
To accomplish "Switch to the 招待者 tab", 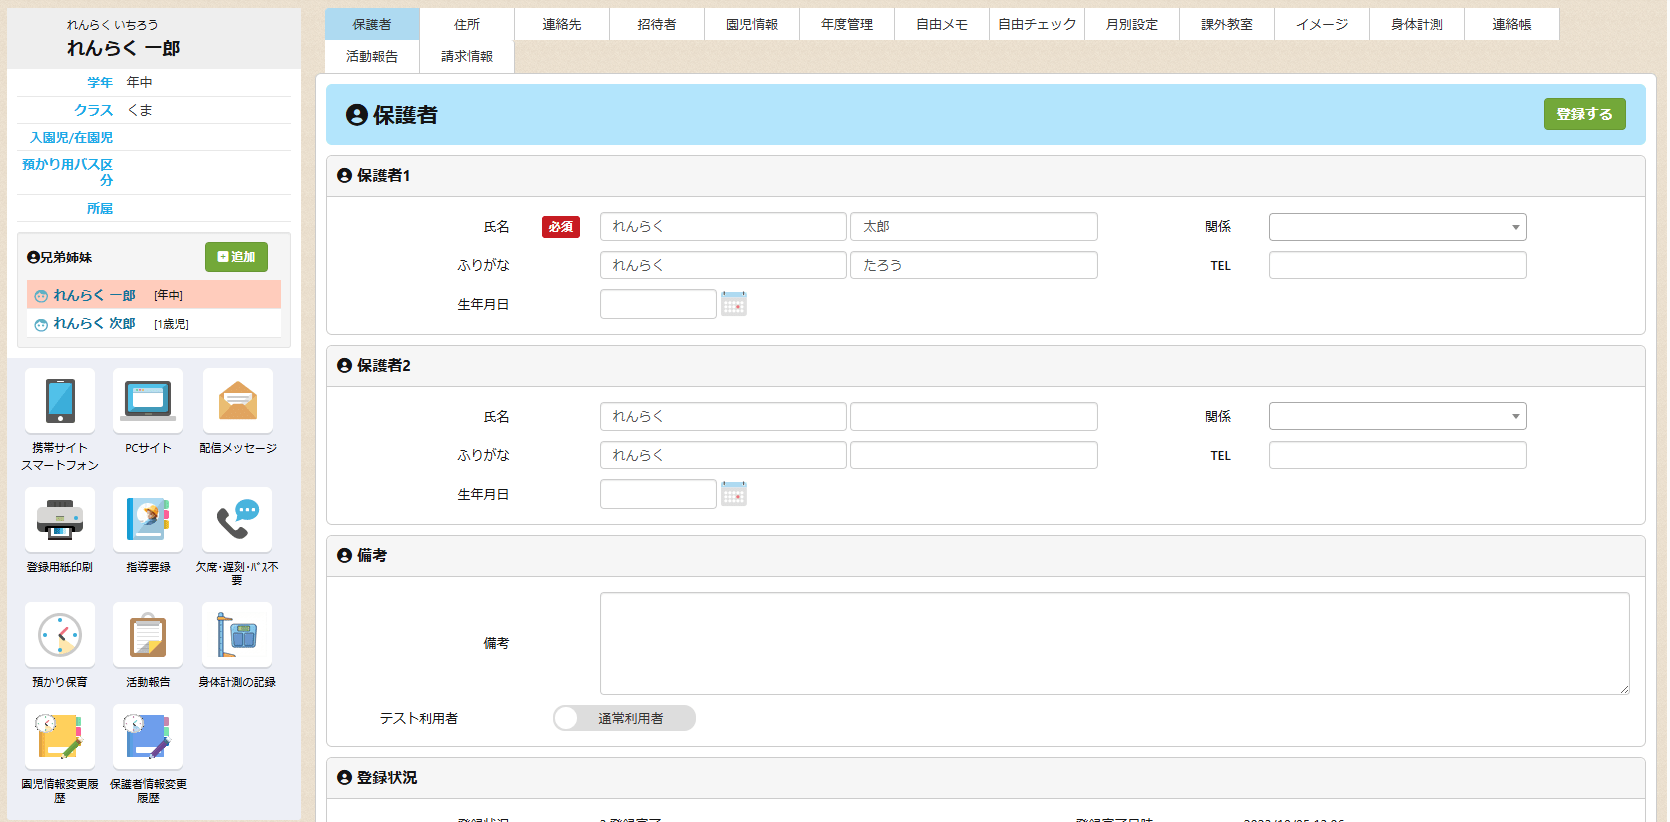I will pos(657,24).
